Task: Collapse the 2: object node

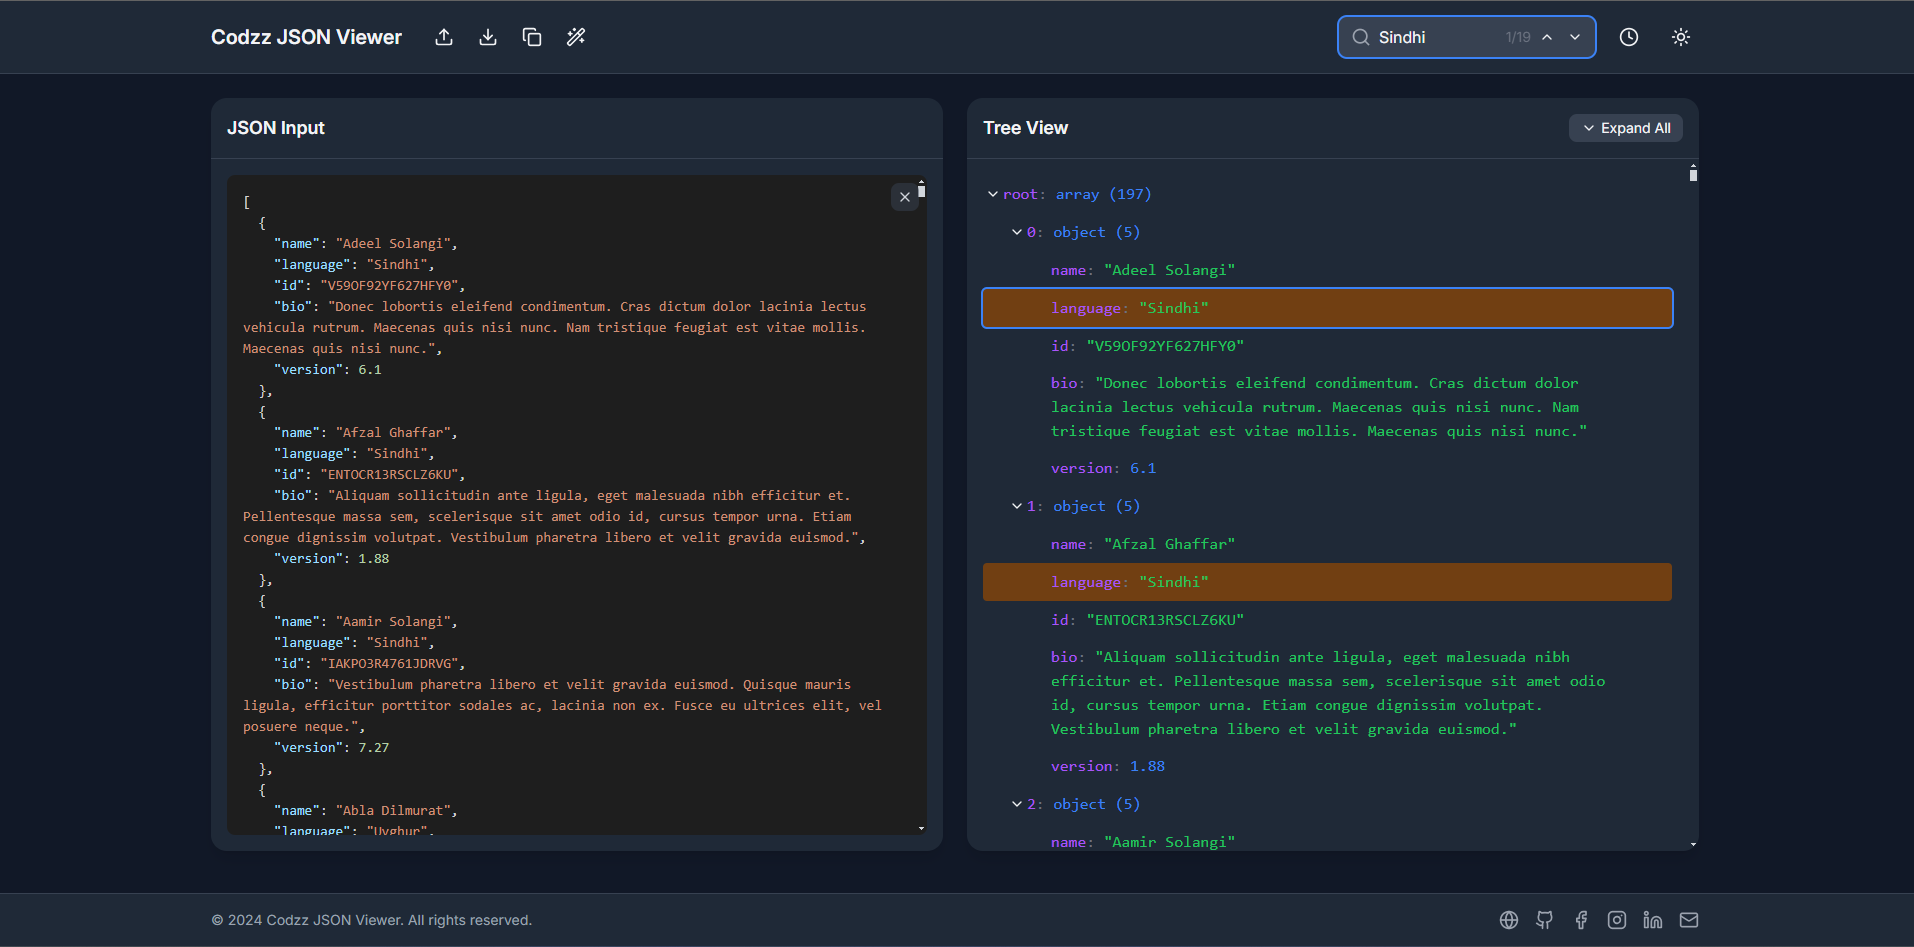Action: (x=1017, y=804)
